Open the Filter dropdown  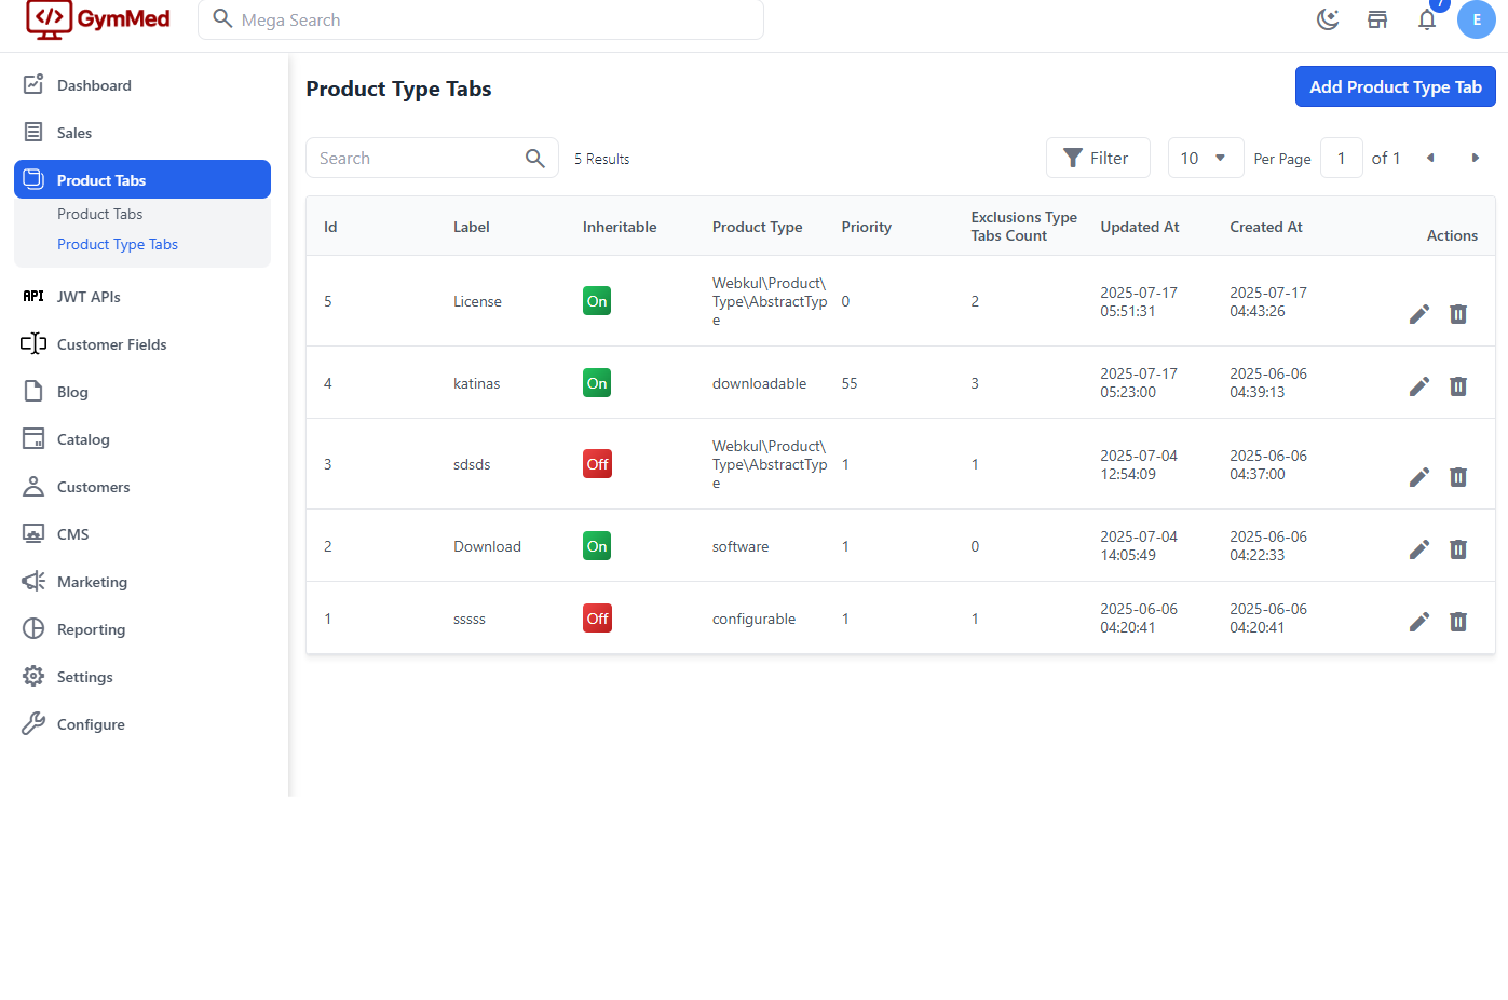tap(1097, 158)
